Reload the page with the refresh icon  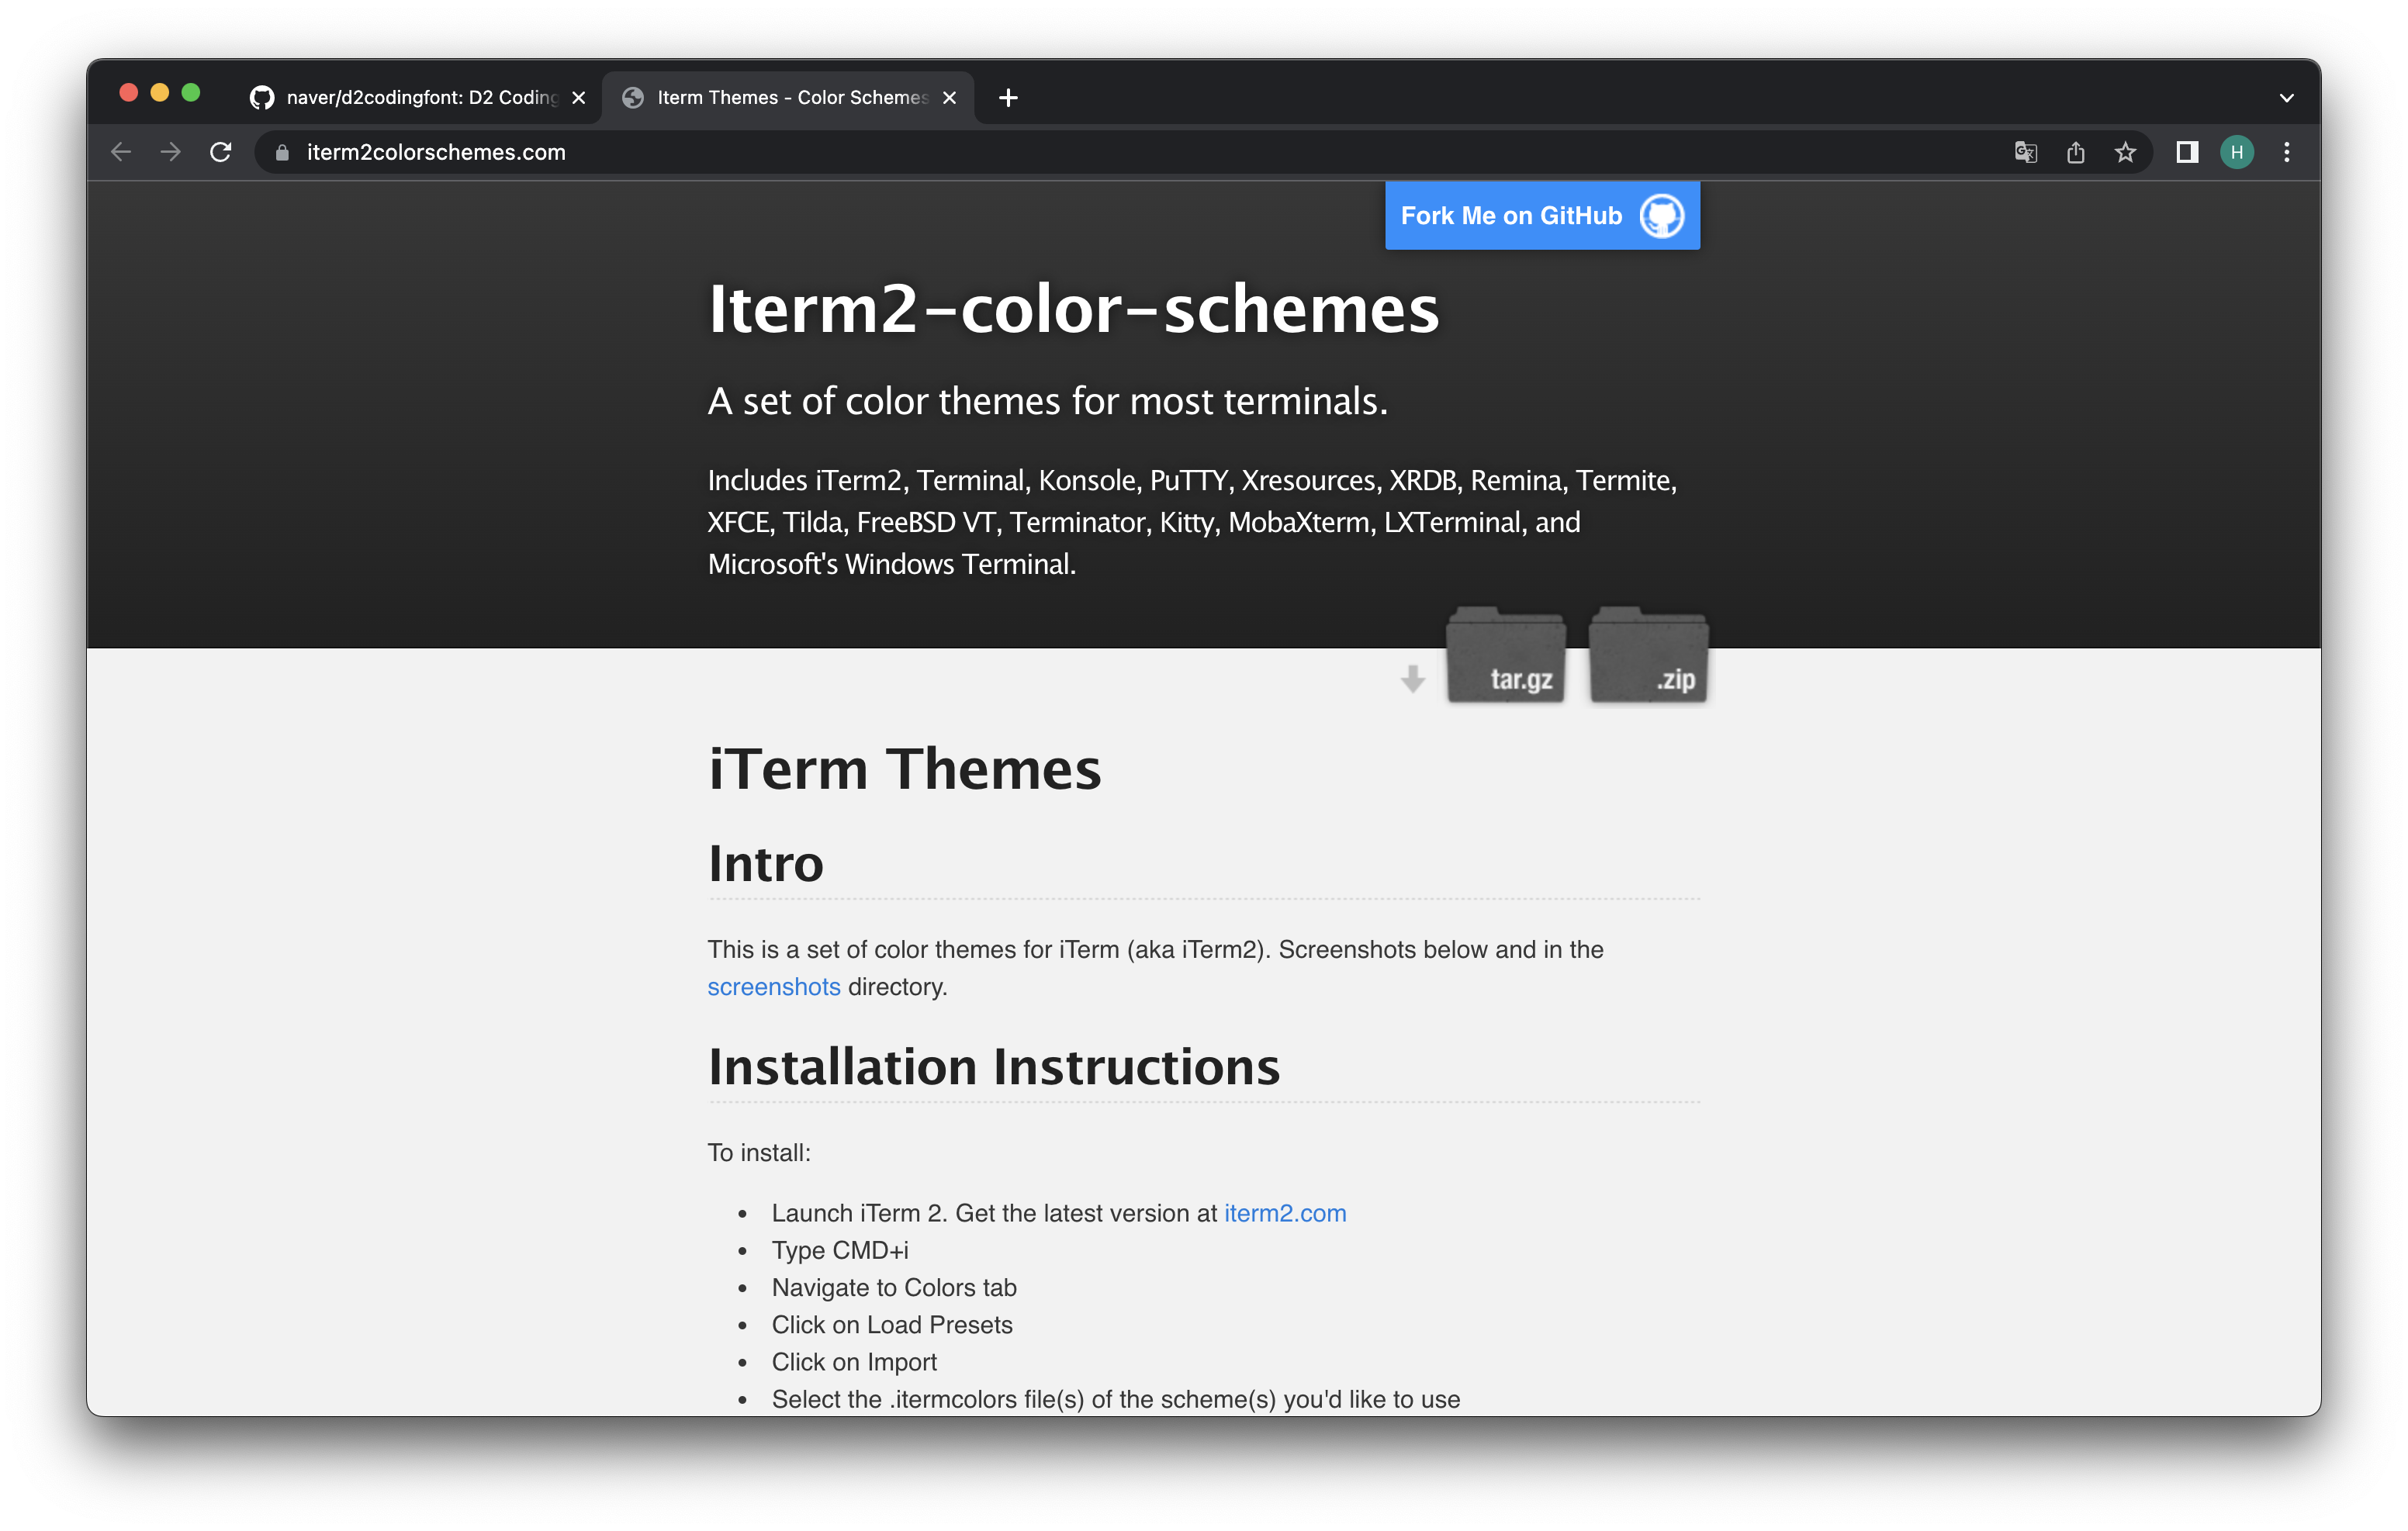click(x=221, y=152)
